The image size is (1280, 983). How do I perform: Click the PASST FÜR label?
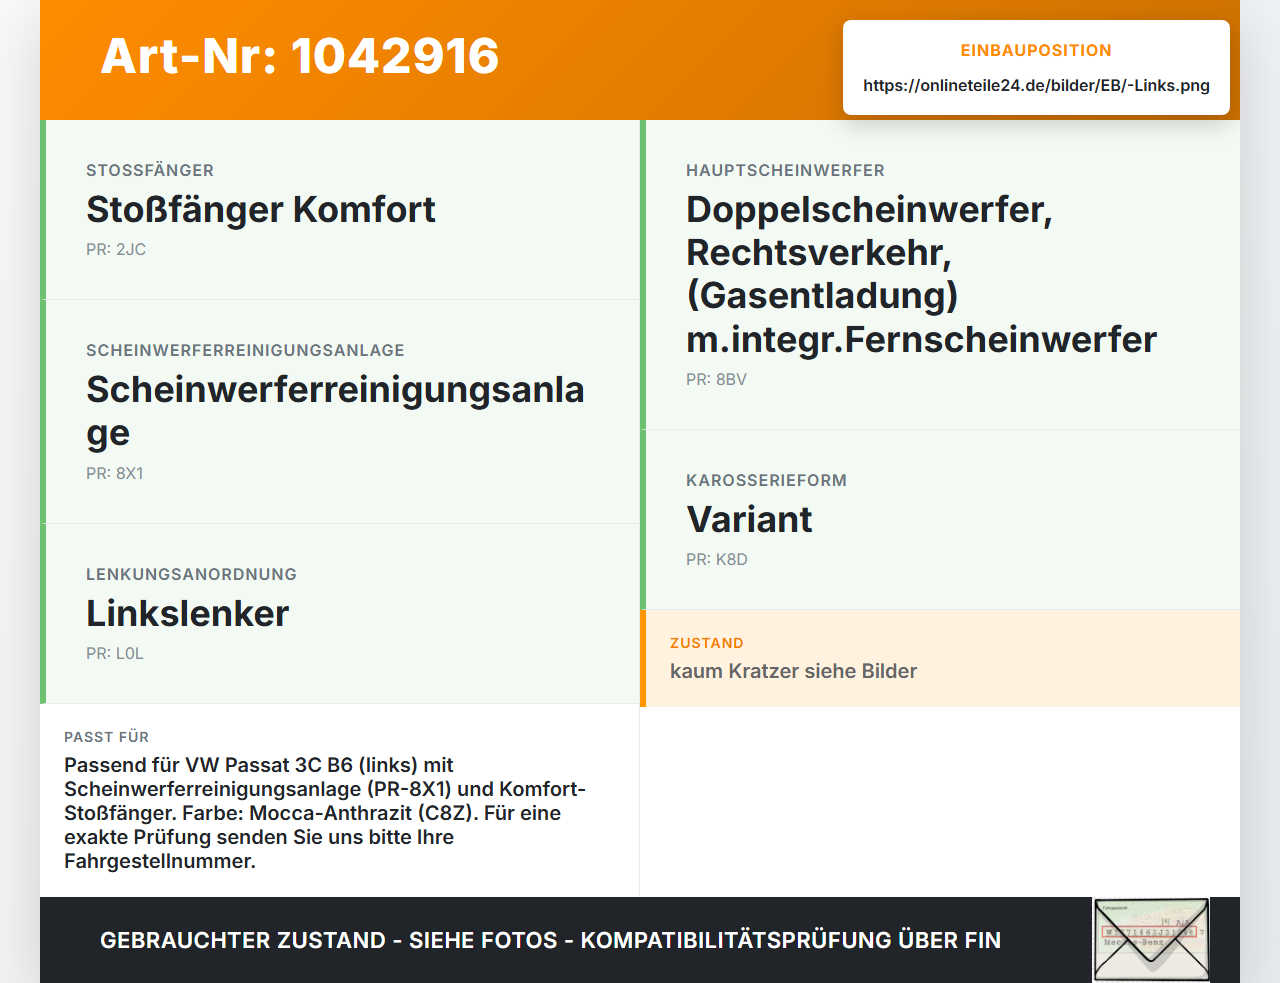tap(106, 737)
